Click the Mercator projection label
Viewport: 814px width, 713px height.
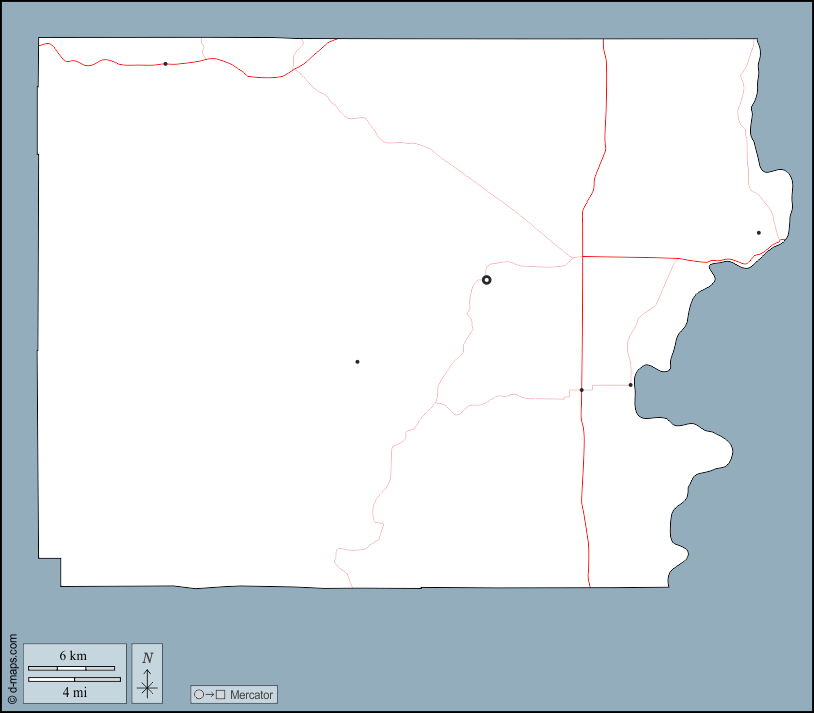tap(251, 694)
